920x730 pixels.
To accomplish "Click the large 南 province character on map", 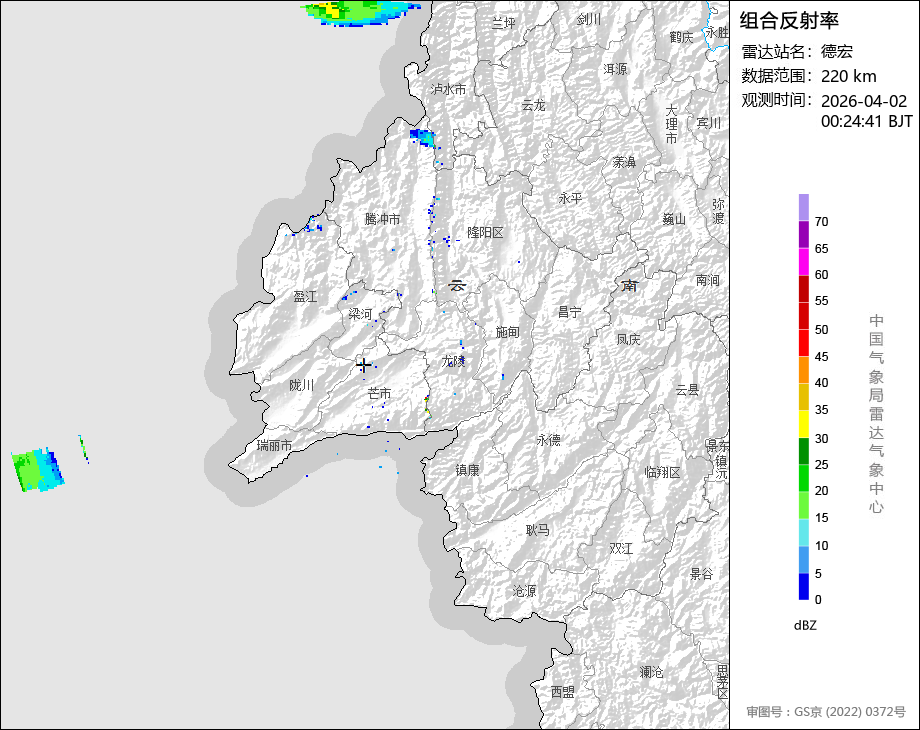I will click(x=629, y=286).
